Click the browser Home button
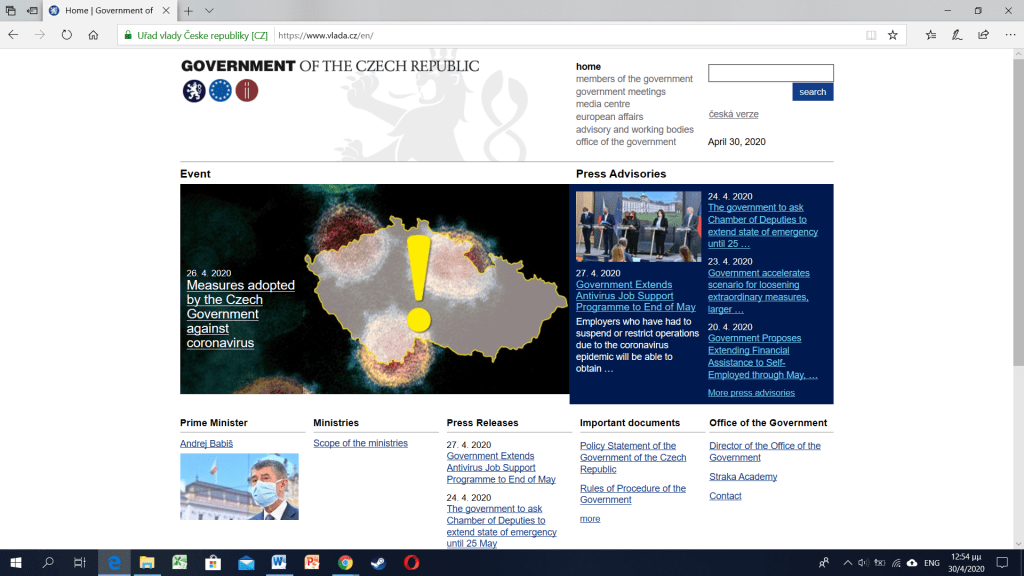 [93, 34]
